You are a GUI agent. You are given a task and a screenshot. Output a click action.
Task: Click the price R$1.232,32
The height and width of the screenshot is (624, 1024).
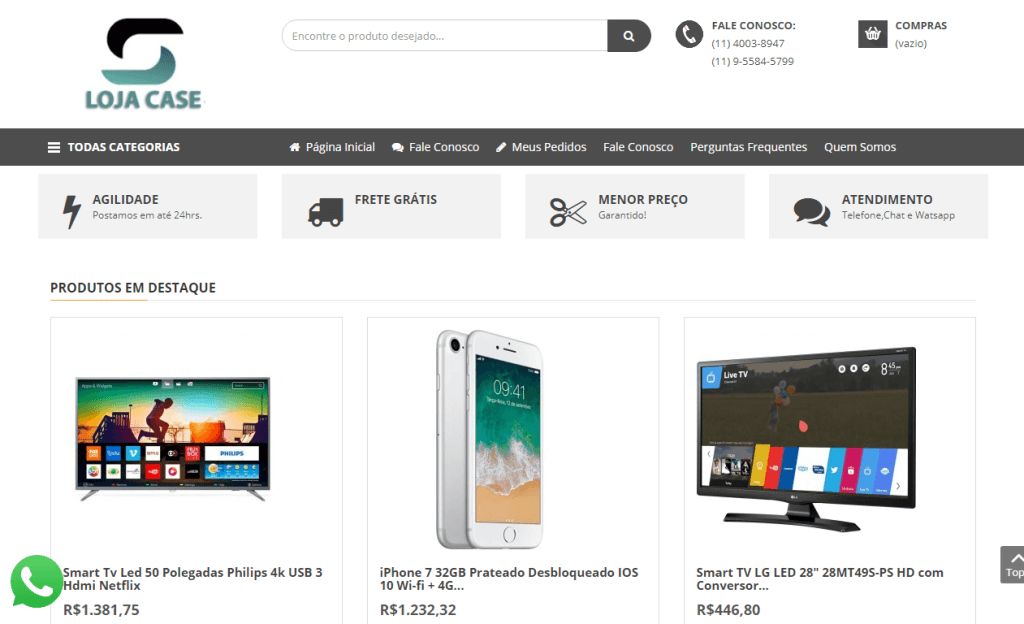[418, 610]
